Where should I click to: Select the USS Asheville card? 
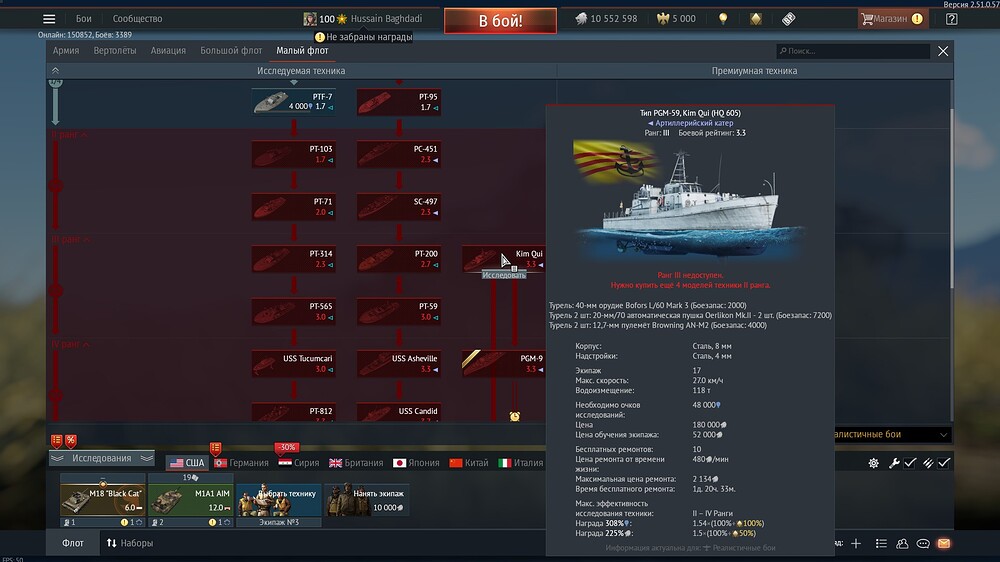[399, 364]
